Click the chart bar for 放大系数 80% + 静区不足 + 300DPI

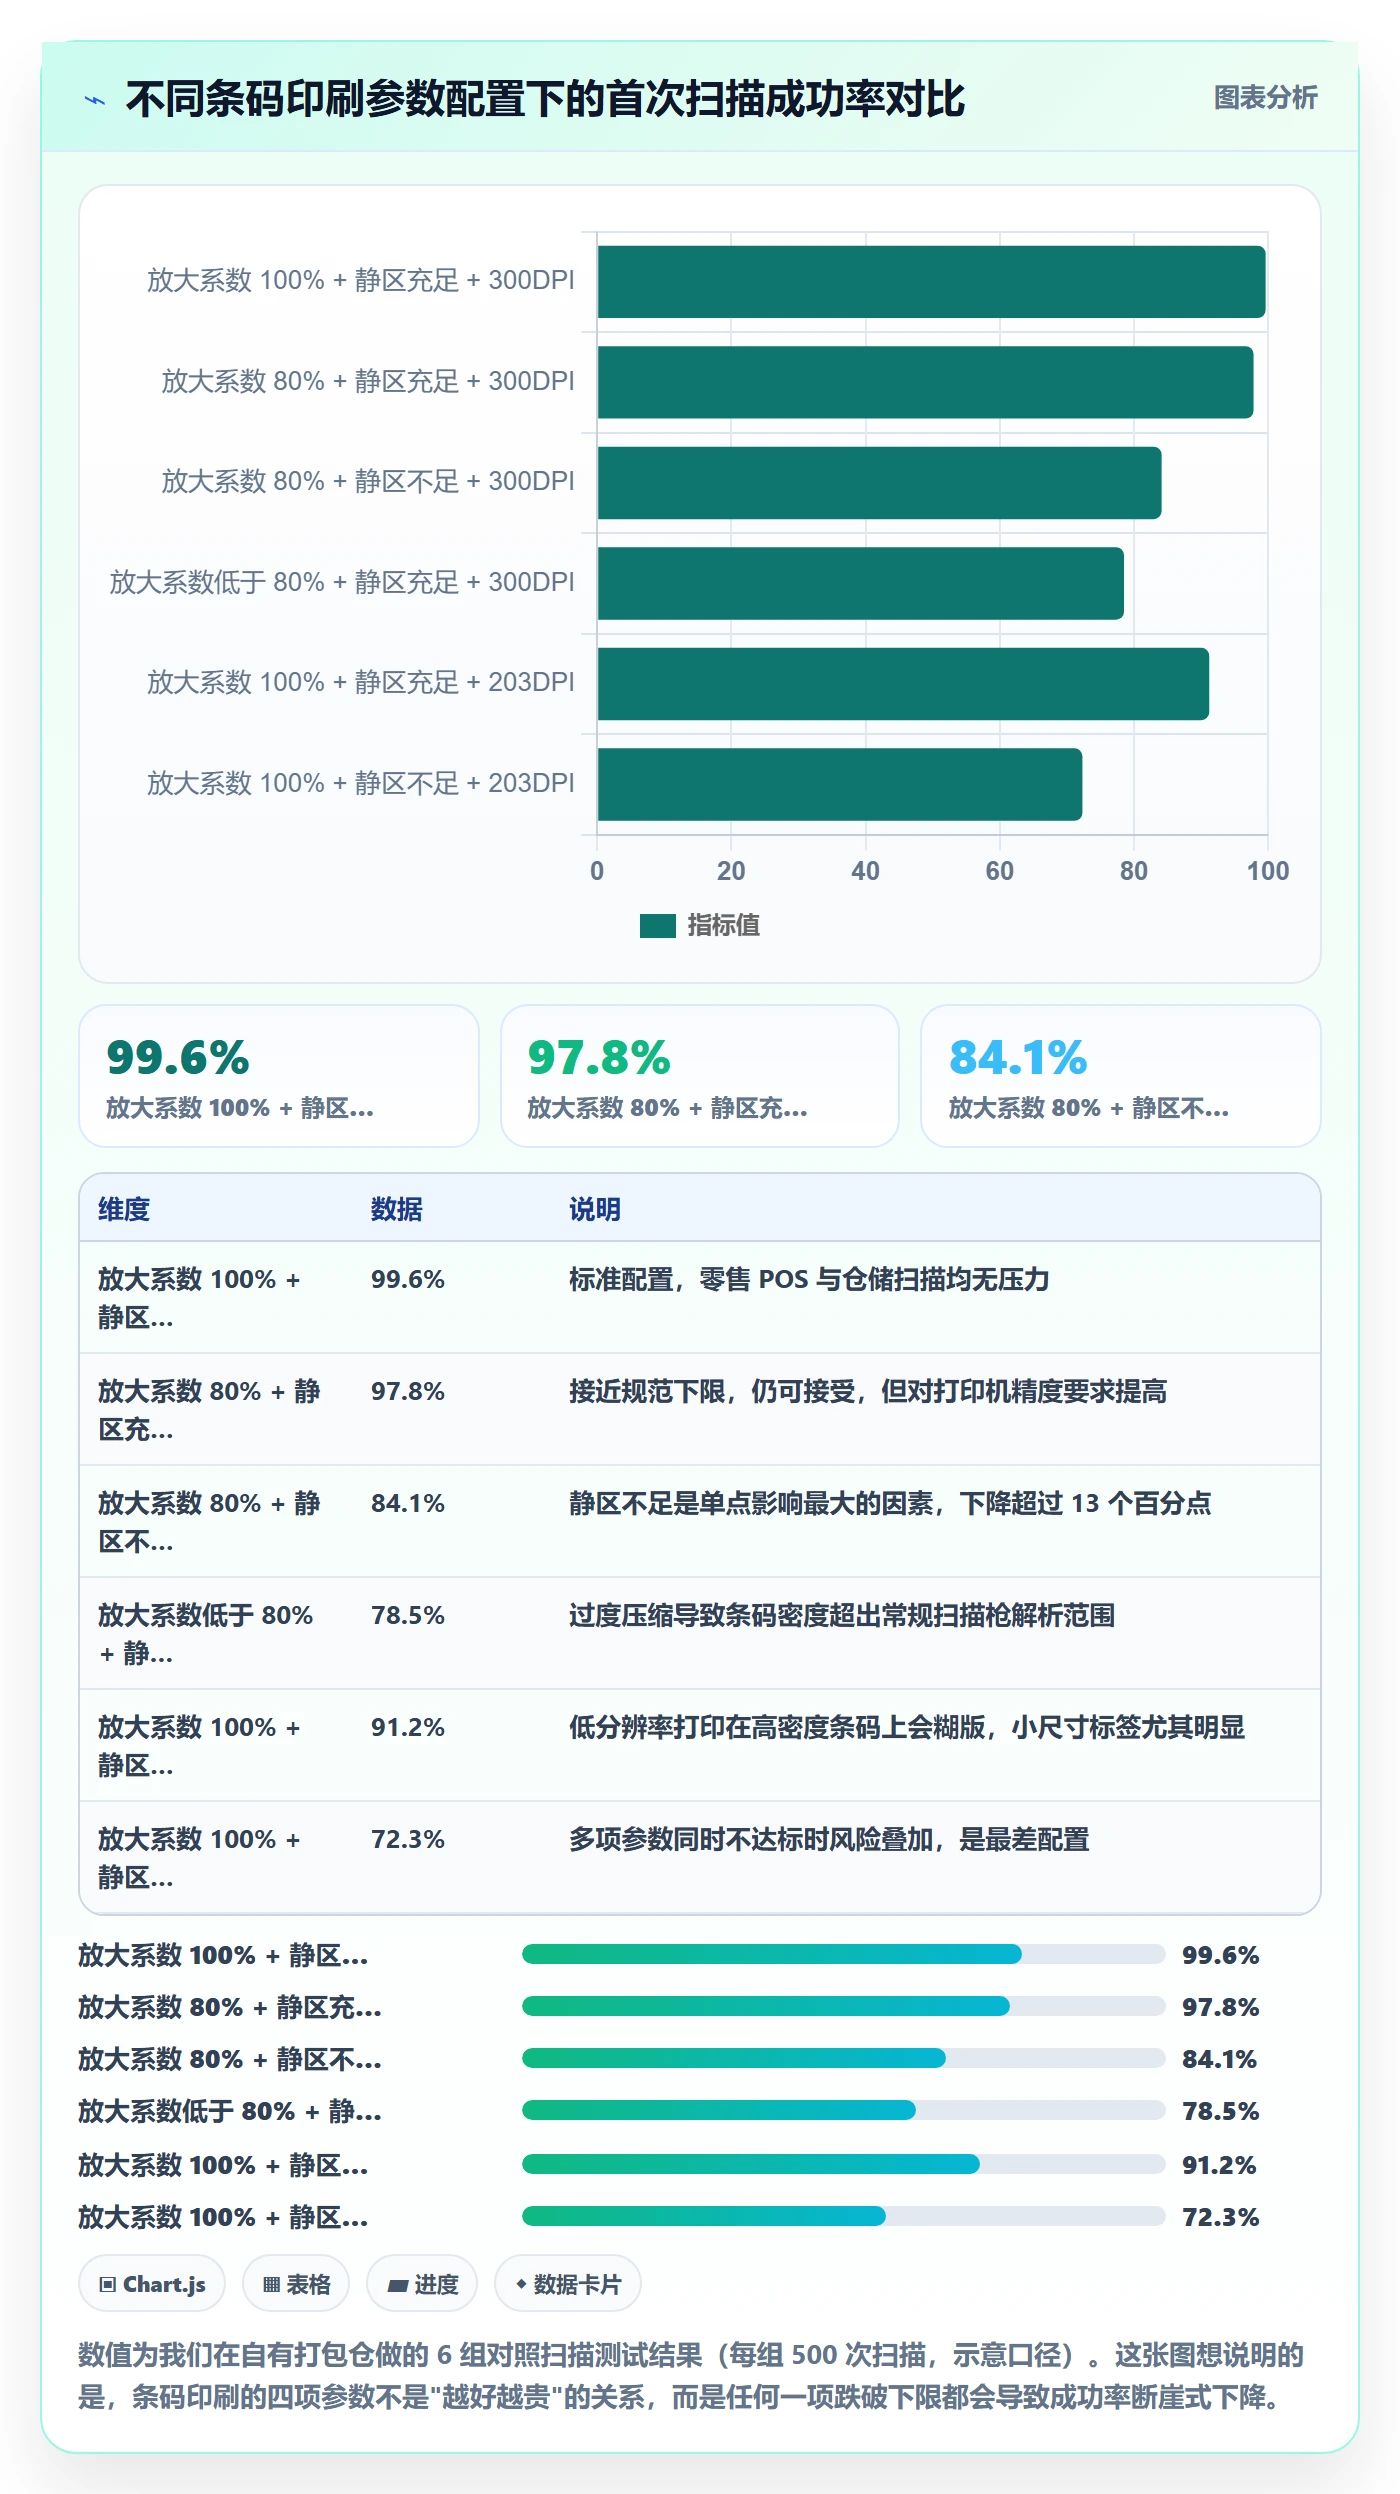[x=879, y=483]
